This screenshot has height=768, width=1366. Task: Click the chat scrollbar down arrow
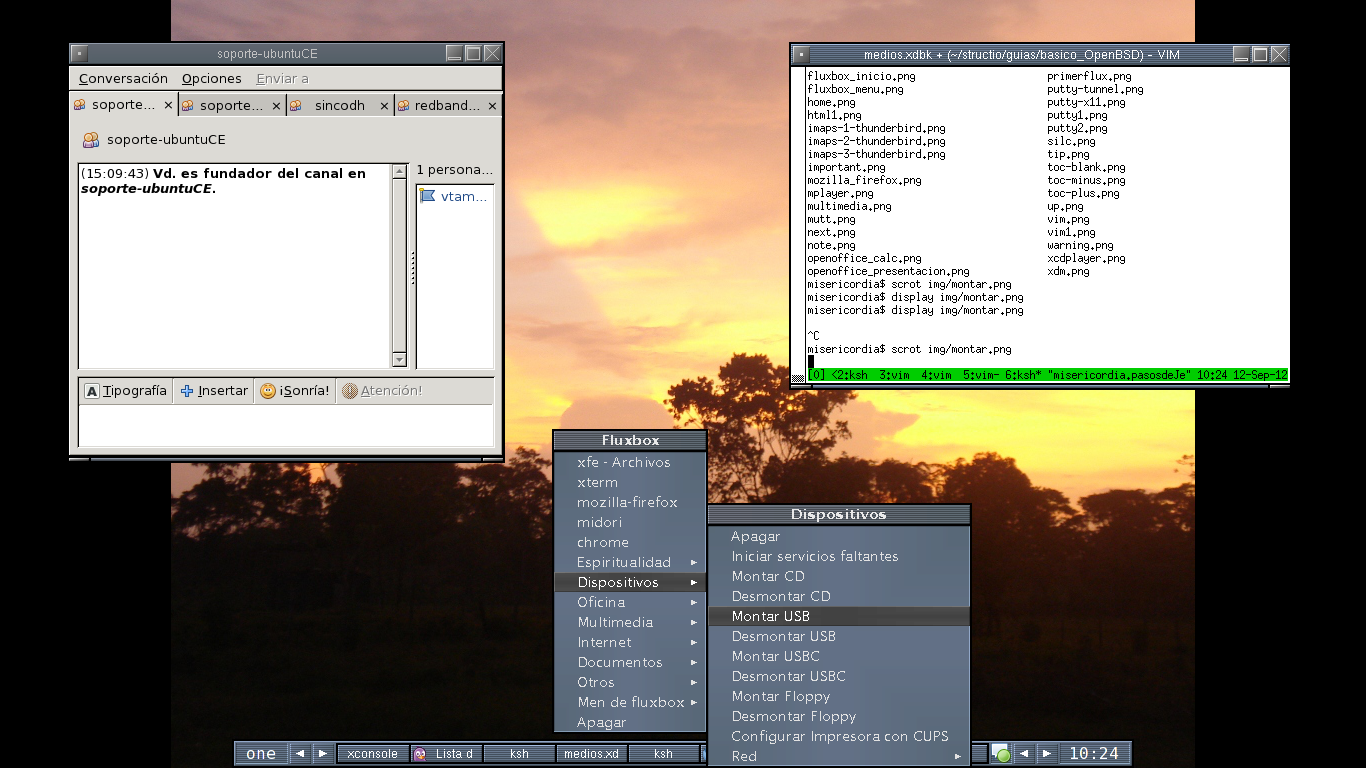[400, 360]
